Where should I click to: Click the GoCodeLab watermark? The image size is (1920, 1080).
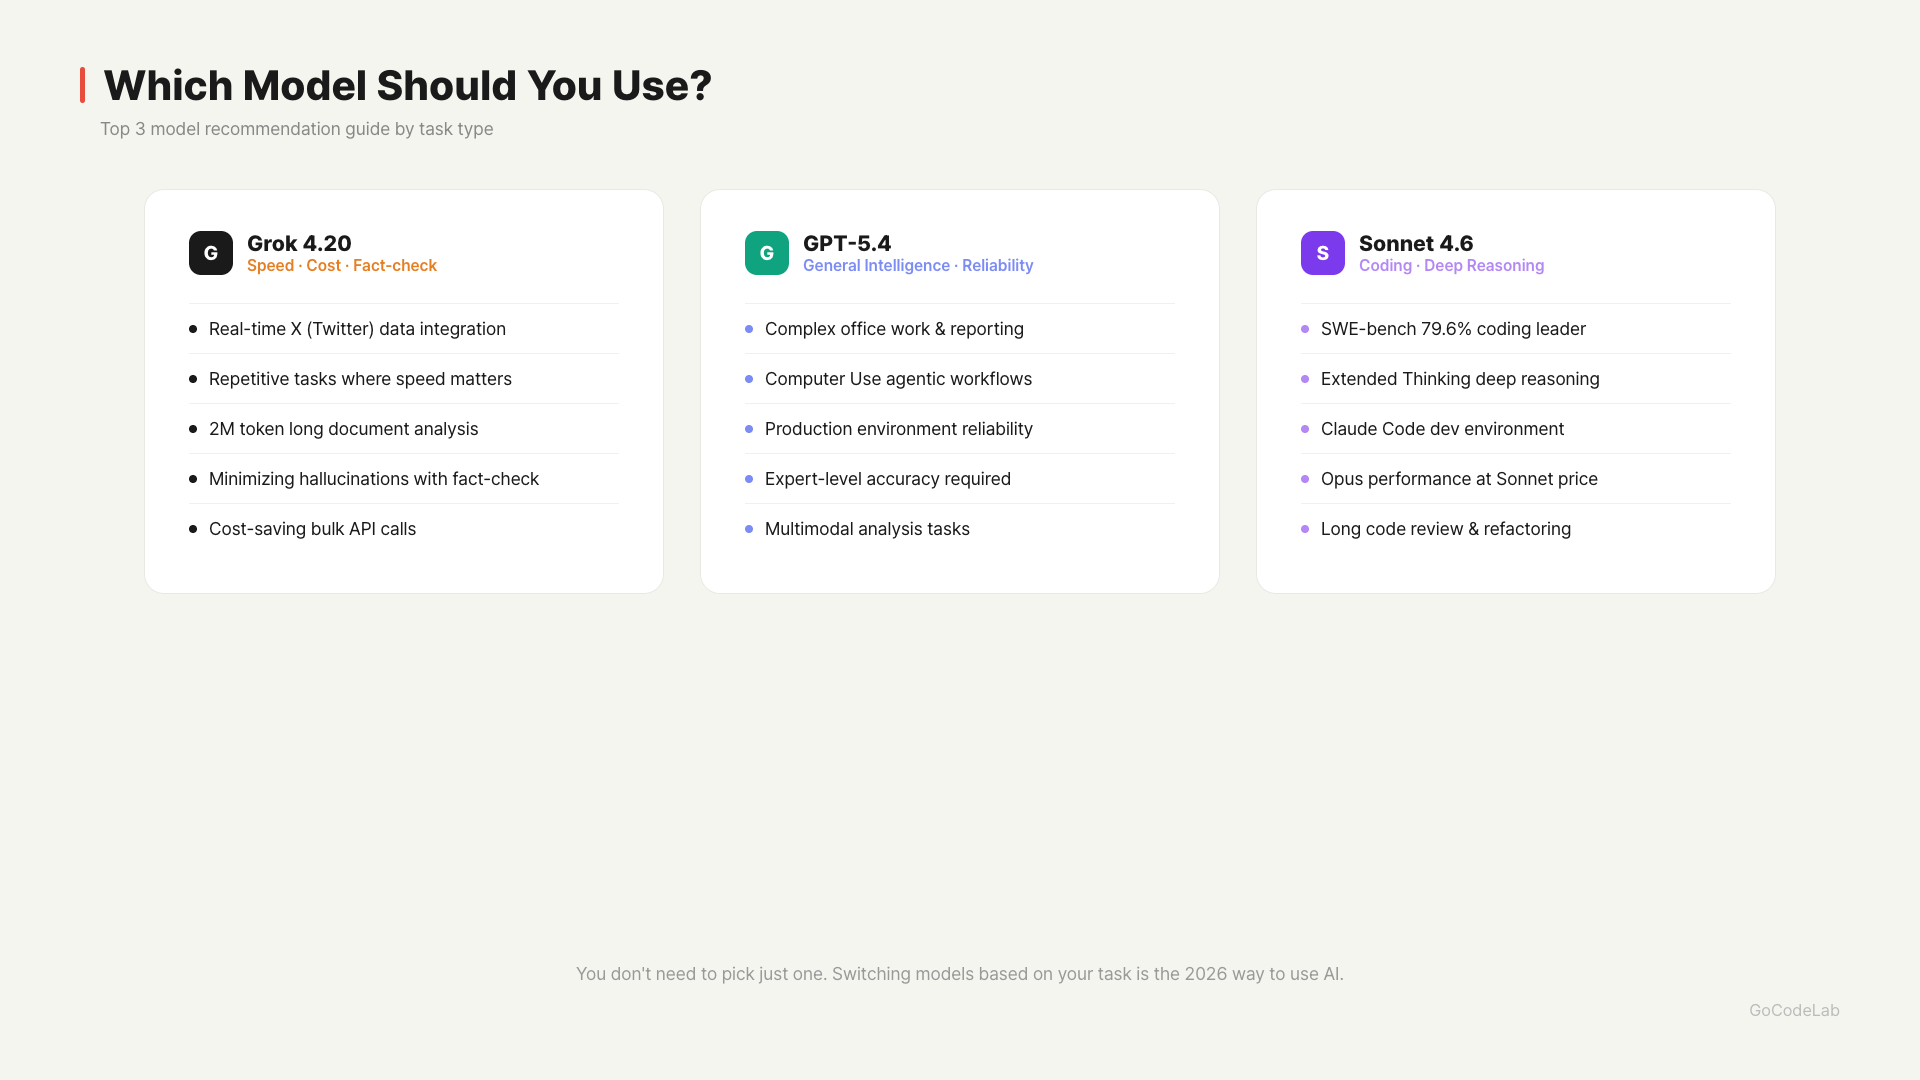[1794, 1010]
